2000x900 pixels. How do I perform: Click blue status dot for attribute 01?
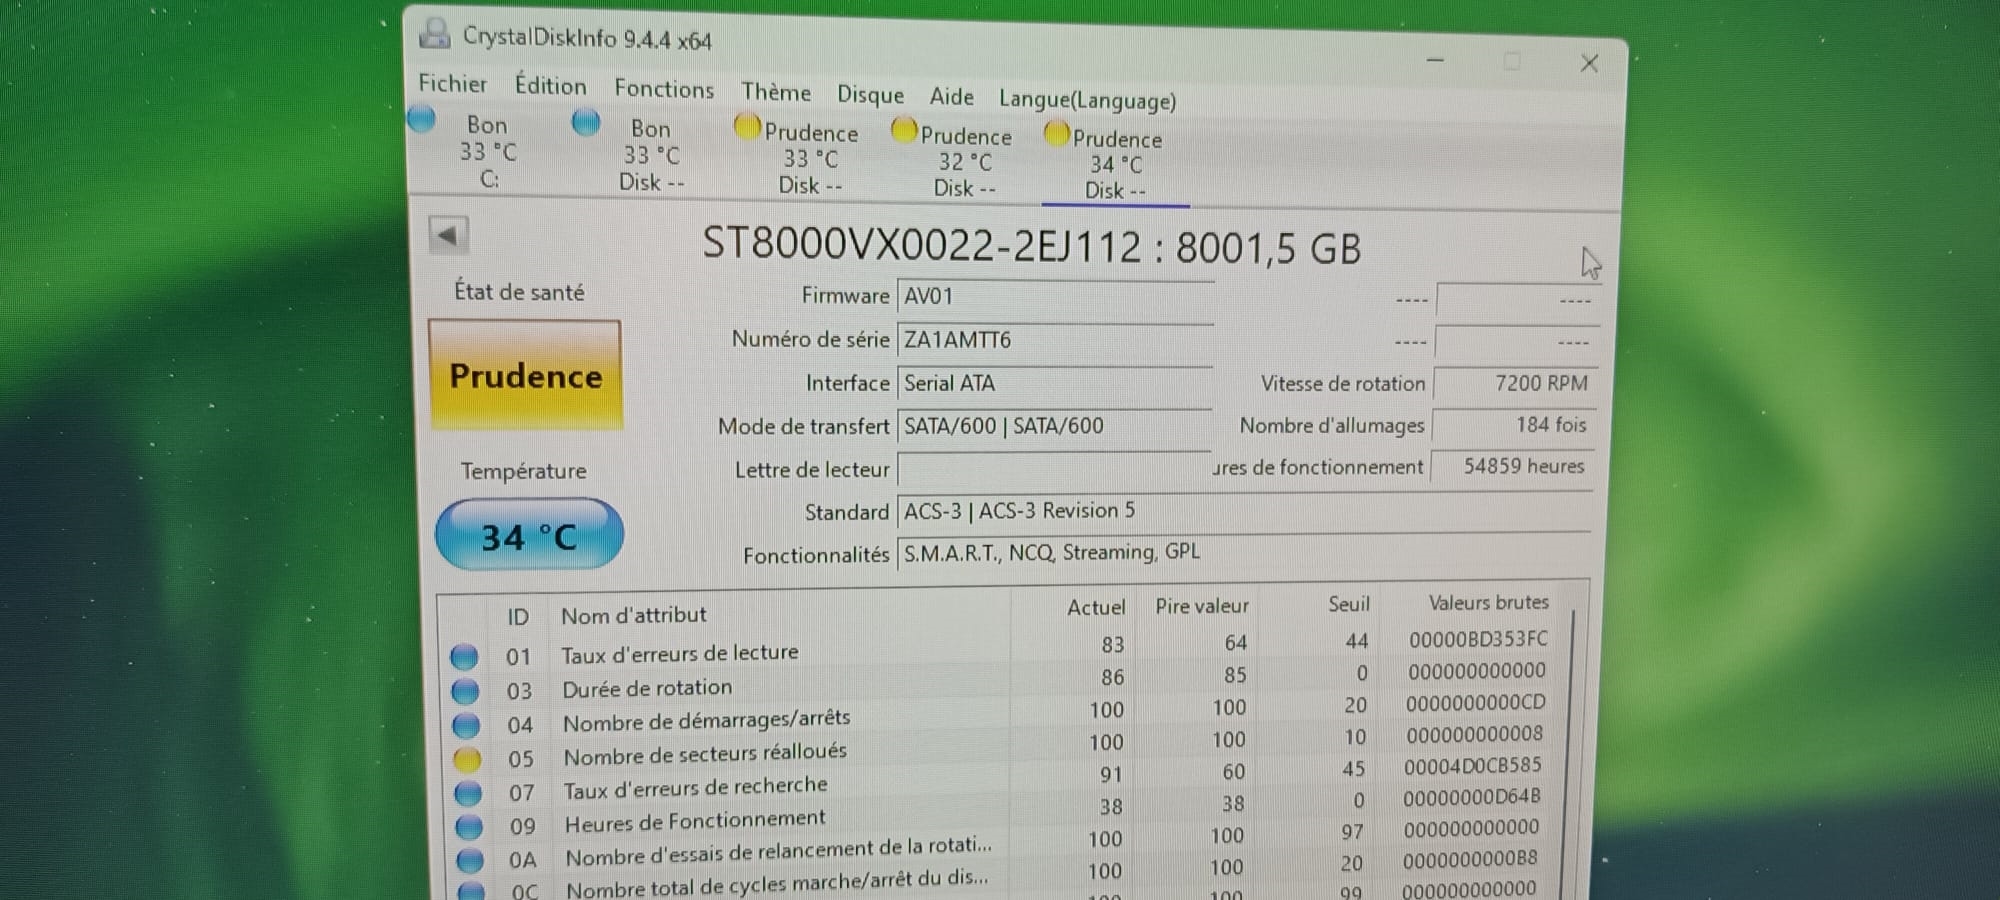464,657
